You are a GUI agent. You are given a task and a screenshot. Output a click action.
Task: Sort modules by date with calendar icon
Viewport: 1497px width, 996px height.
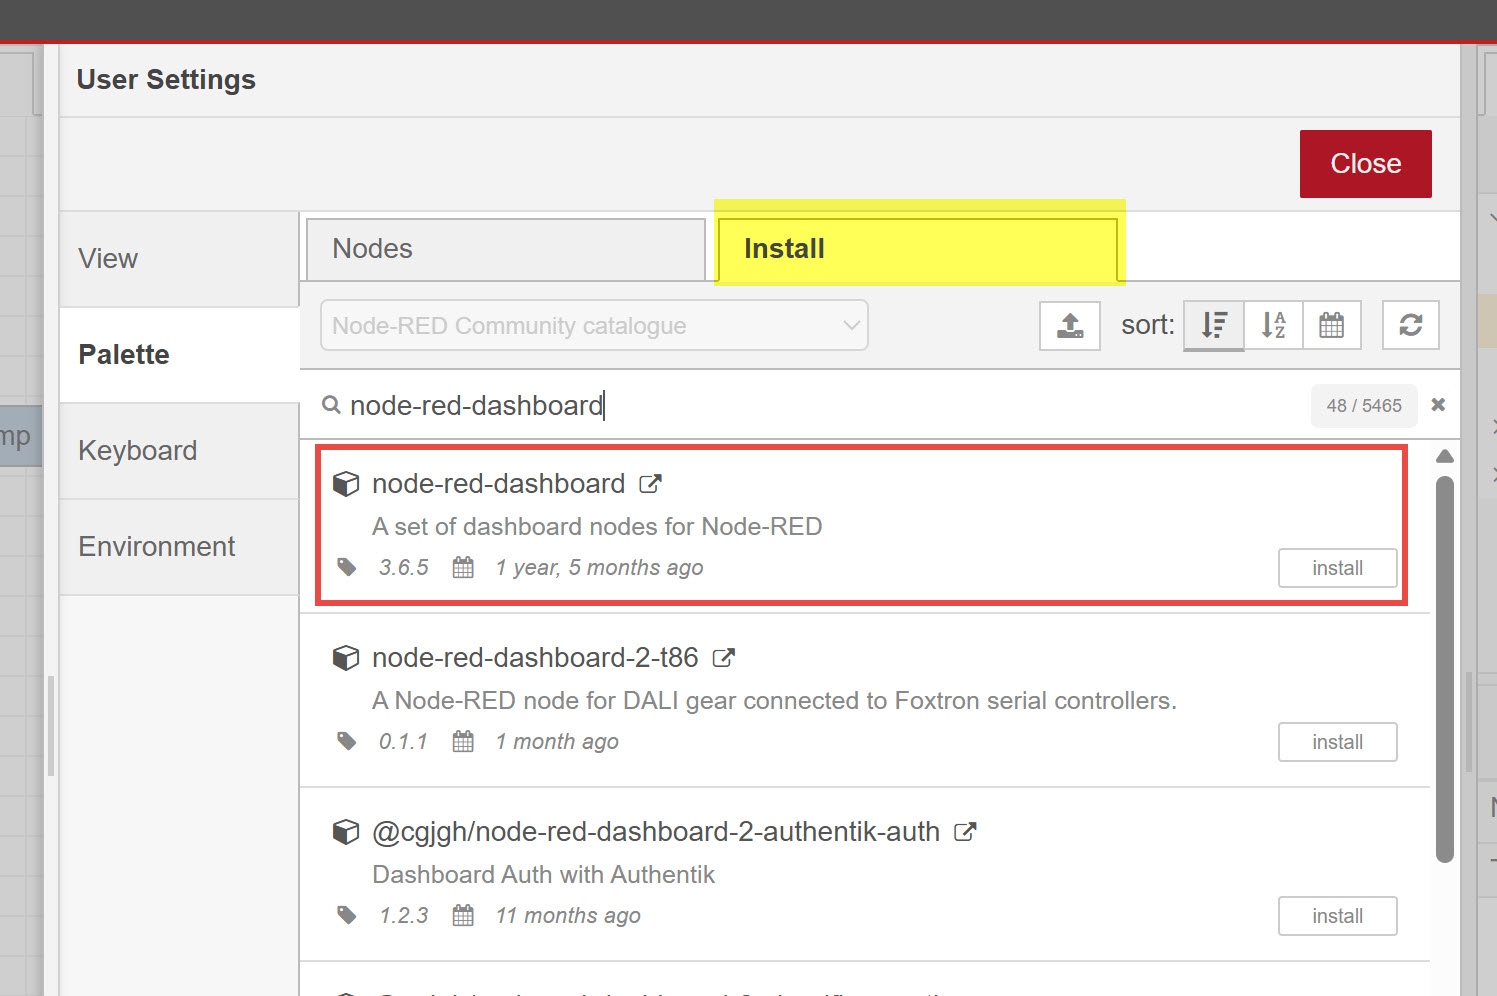1332,325
